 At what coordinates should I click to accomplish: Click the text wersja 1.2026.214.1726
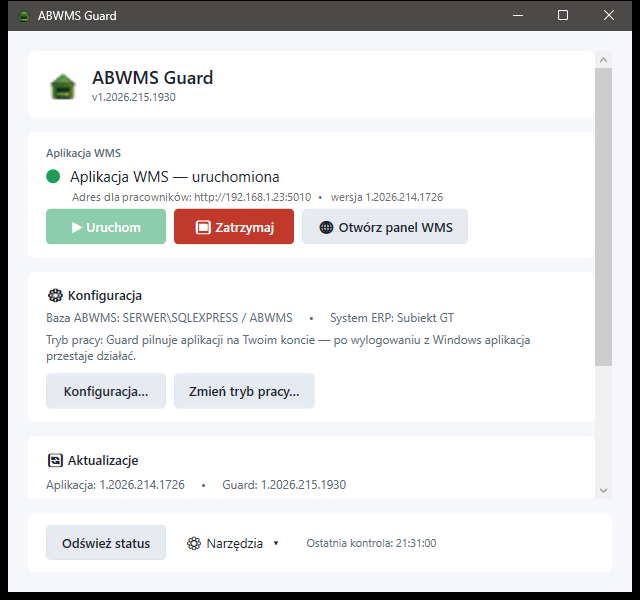(387, 197)
